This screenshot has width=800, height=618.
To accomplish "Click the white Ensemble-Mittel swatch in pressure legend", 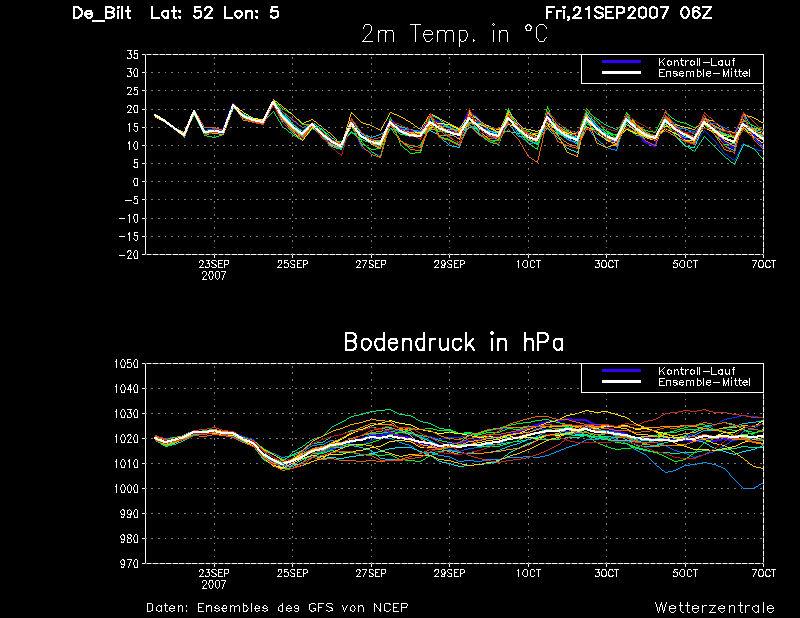I will coord(621,382).
